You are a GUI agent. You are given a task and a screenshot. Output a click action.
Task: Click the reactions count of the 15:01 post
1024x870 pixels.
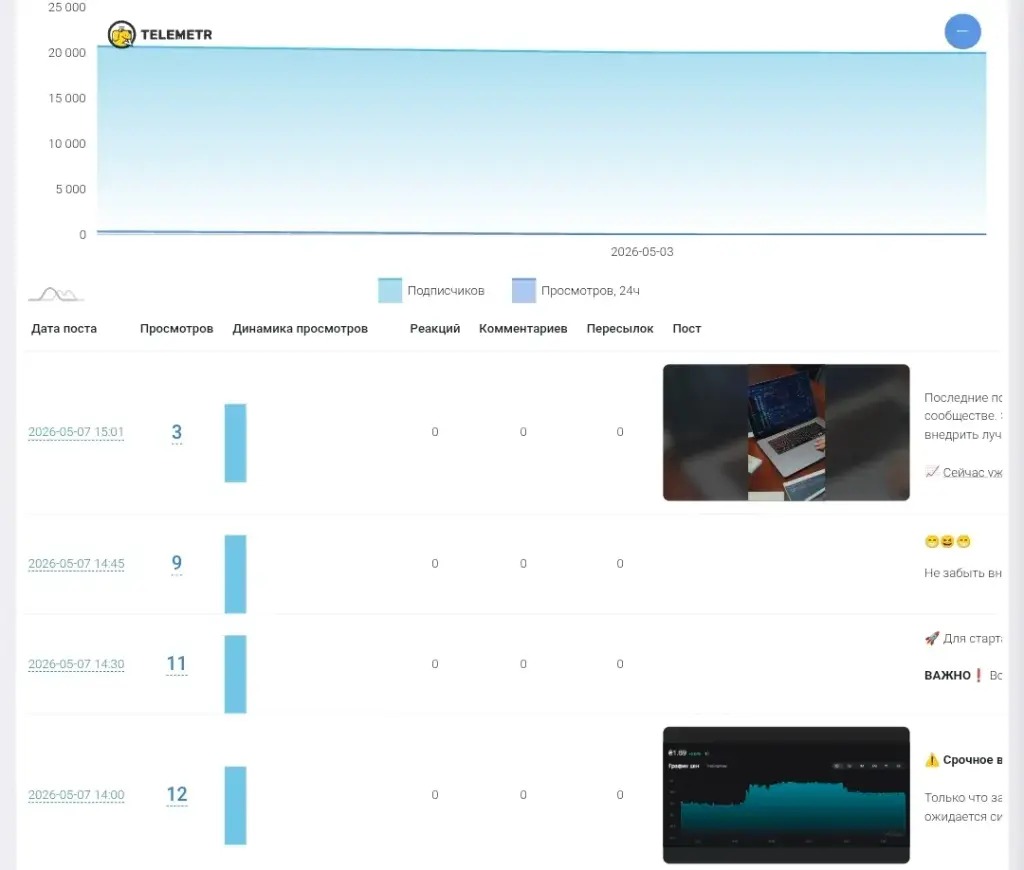[x=435, y=432]
